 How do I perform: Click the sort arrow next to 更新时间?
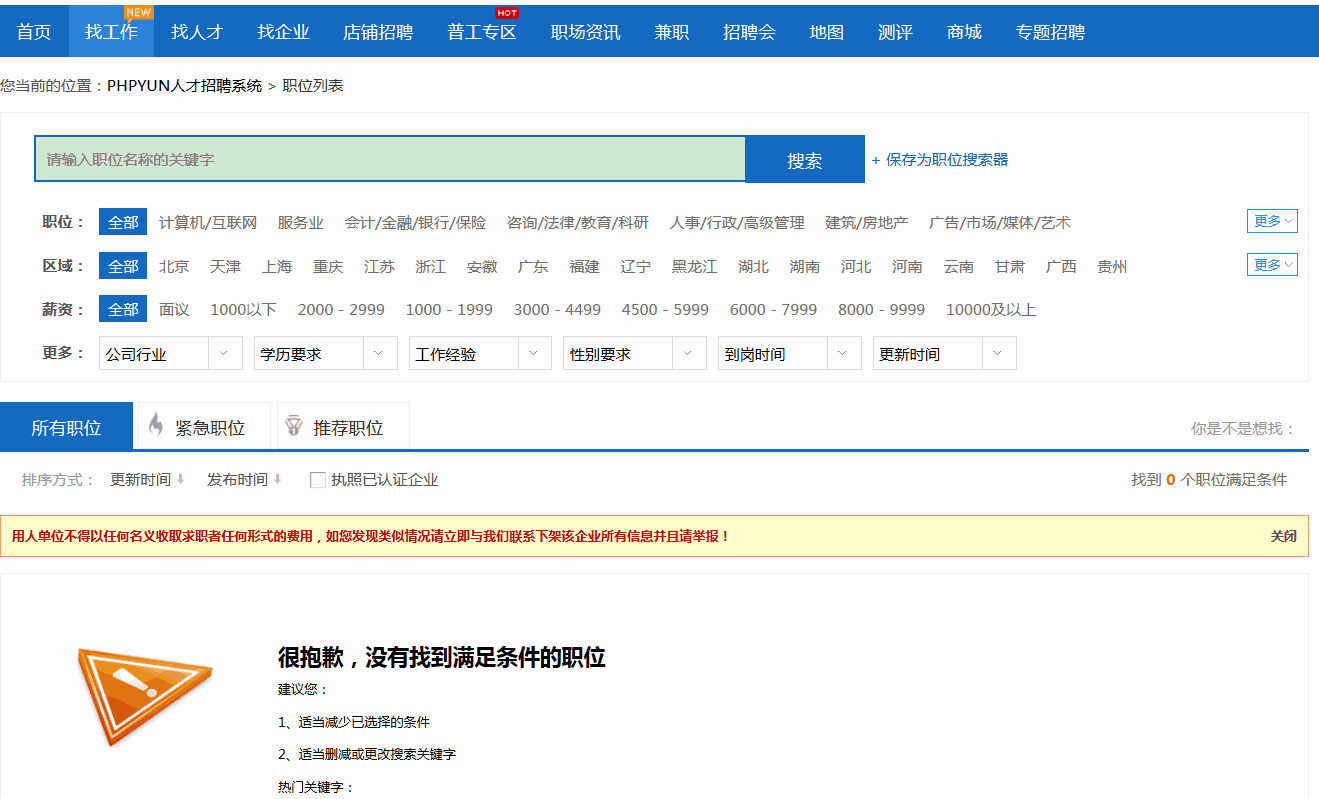tap(181, 480)
